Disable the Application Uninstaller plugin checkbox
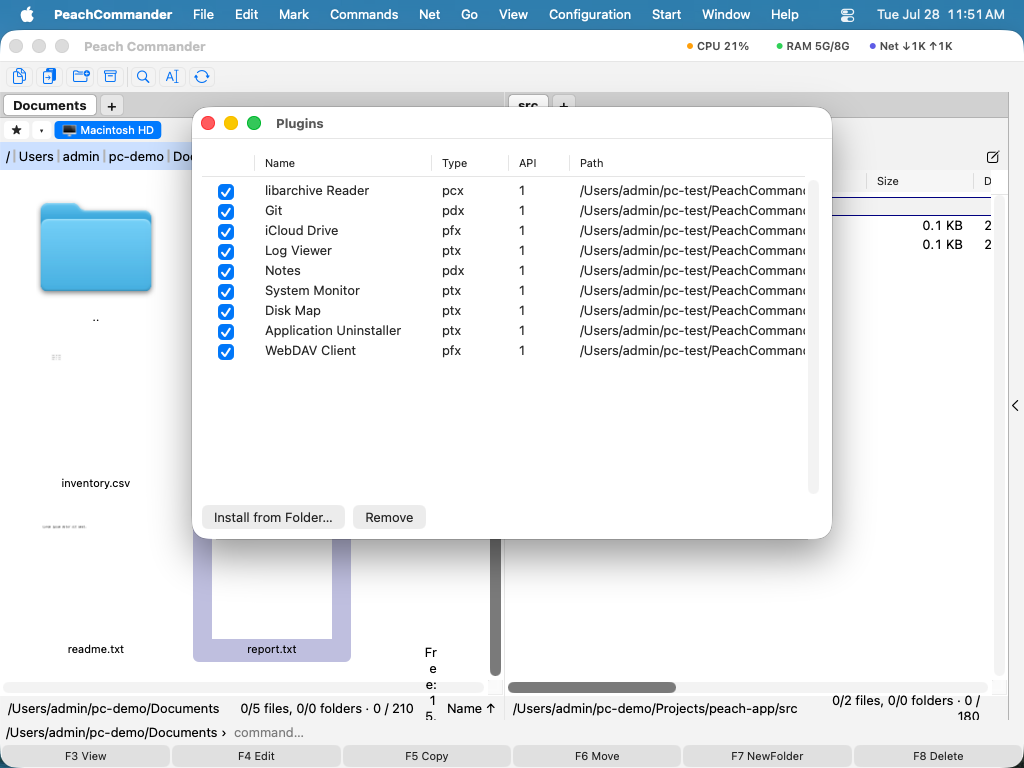1024x768 pixels. [226, 332]
